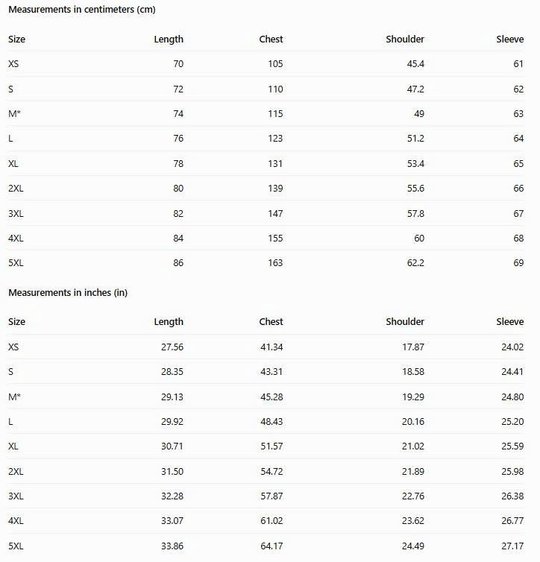Click the shoulder value 21.02 for XL

[x=413, y=446]
